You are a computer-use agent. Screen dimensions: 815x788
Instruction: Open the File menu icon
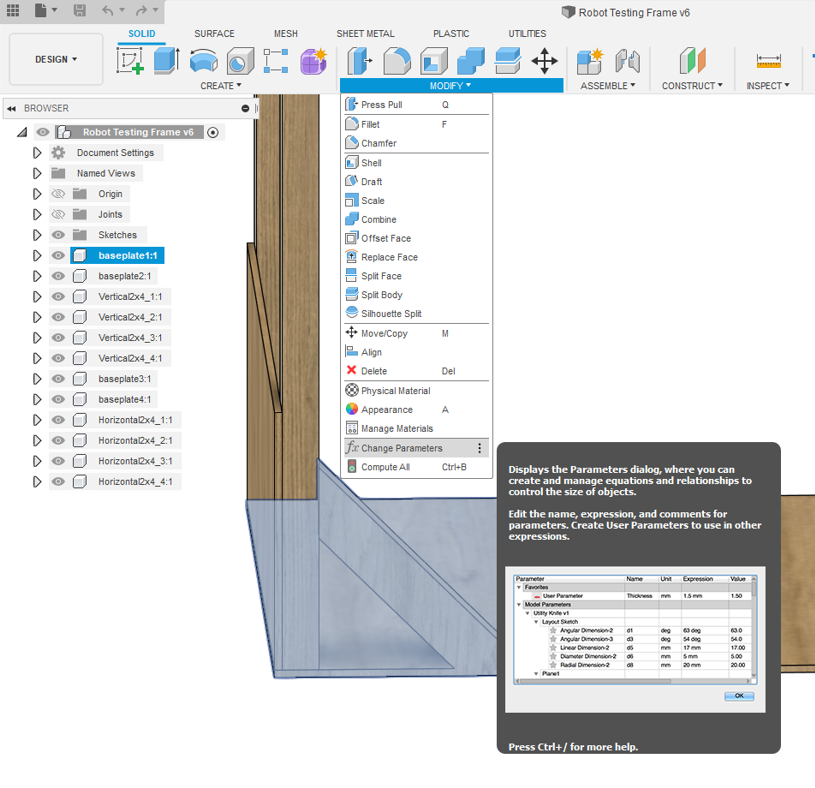point(41,10)
